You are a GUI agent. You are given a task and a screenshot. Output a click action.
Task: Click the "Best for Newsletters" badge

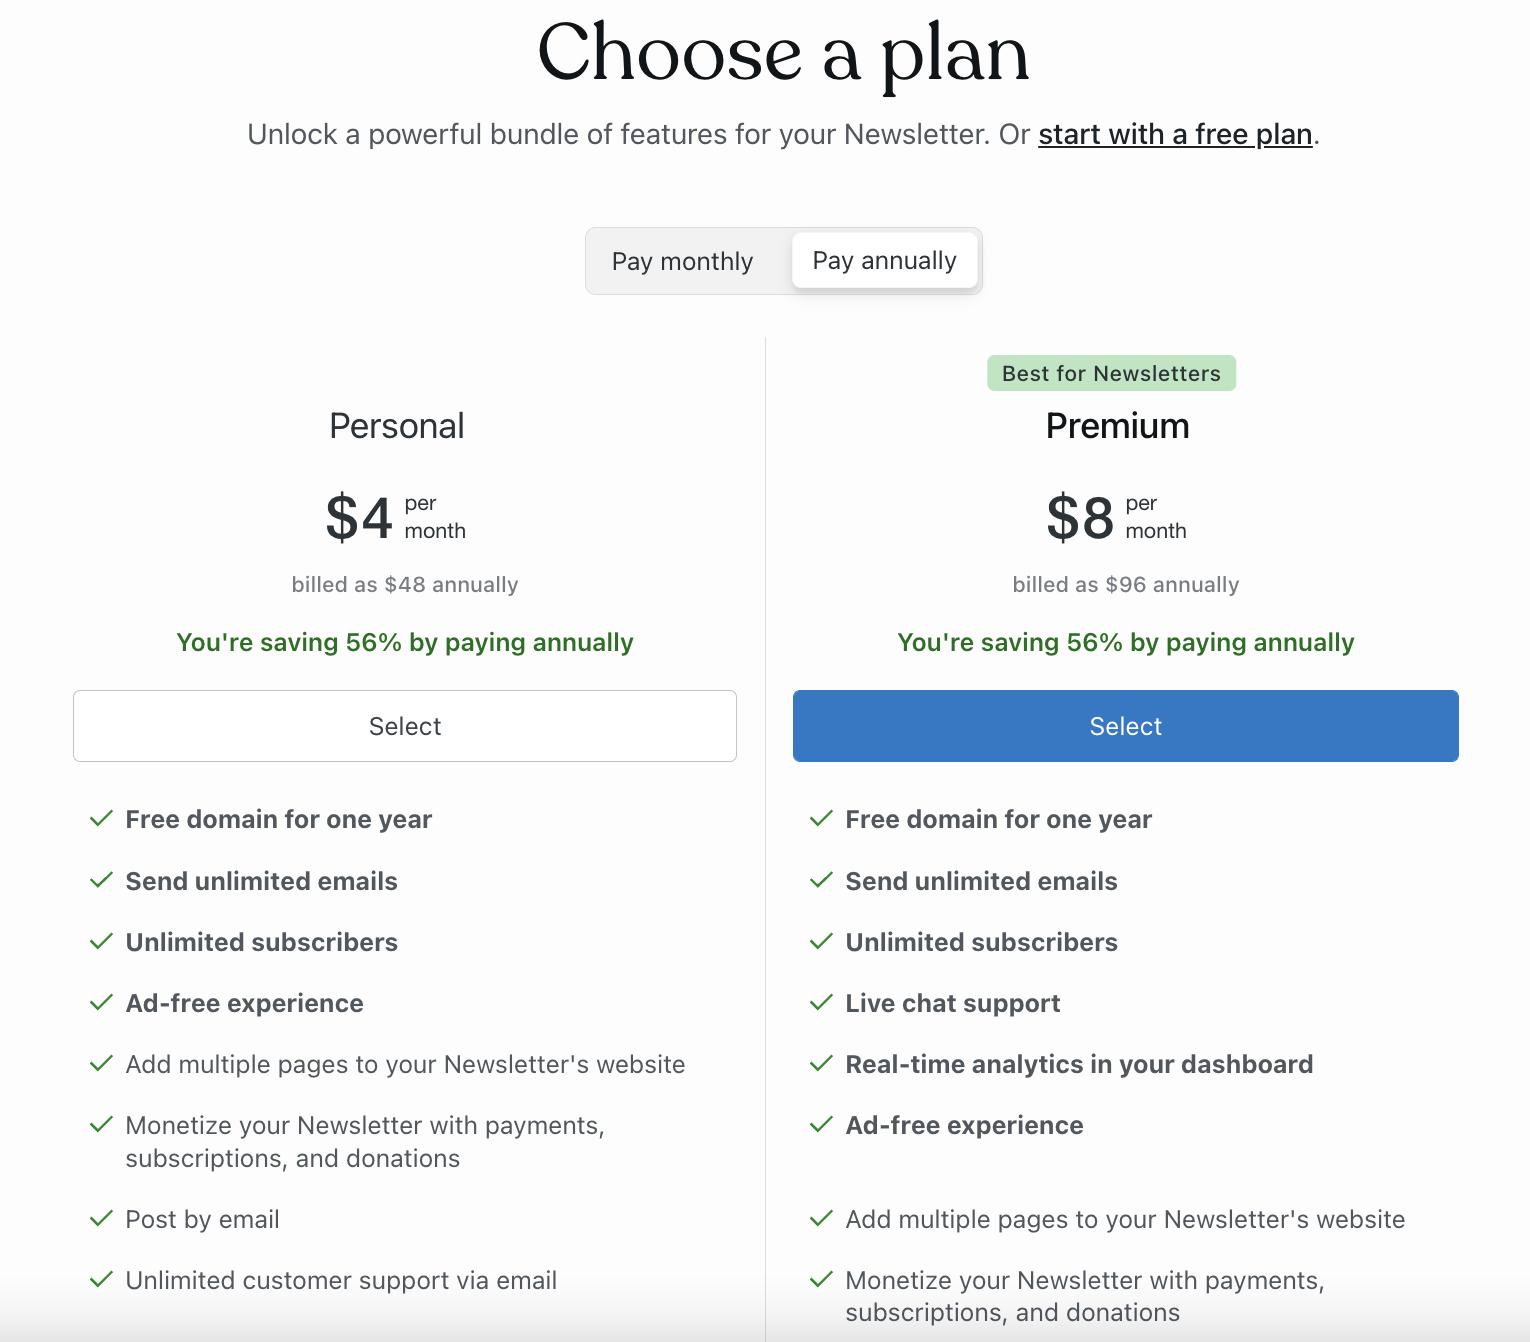[x=1112, y=373]
